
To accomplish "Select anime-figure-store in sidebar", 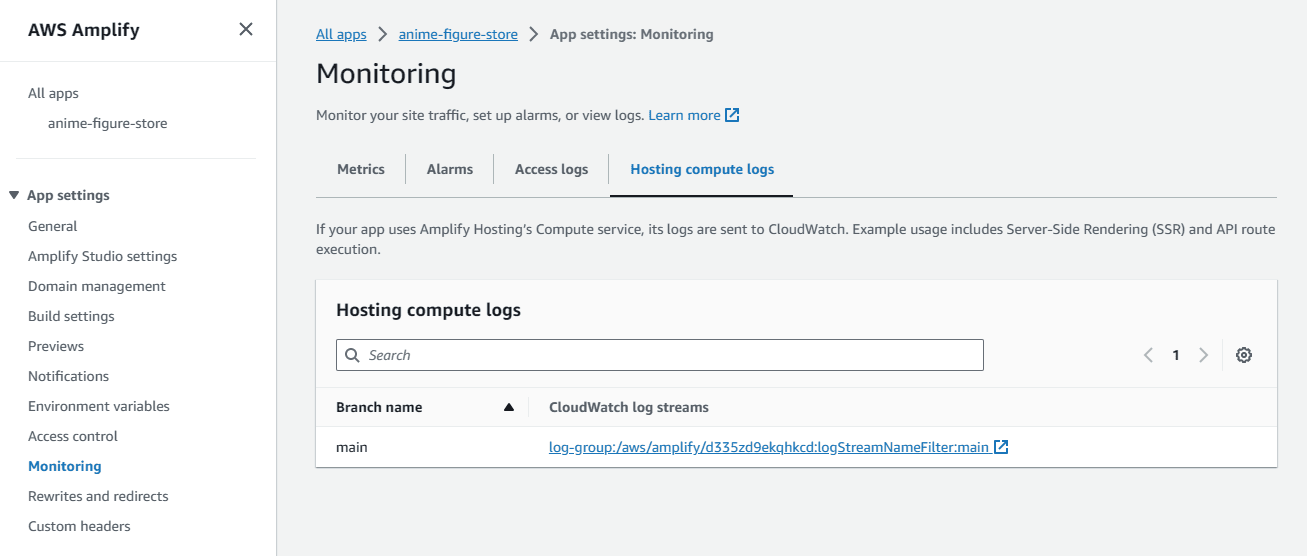I will click(108, 123).
